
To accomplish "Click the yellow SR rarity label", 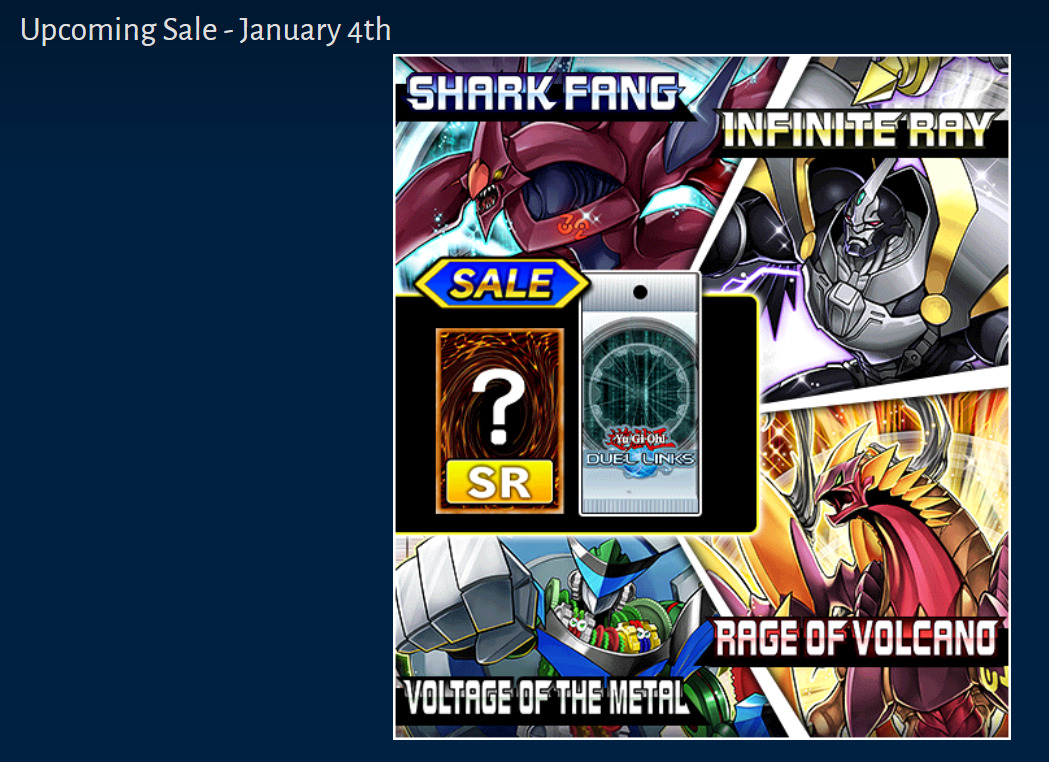I will [500, 482].
